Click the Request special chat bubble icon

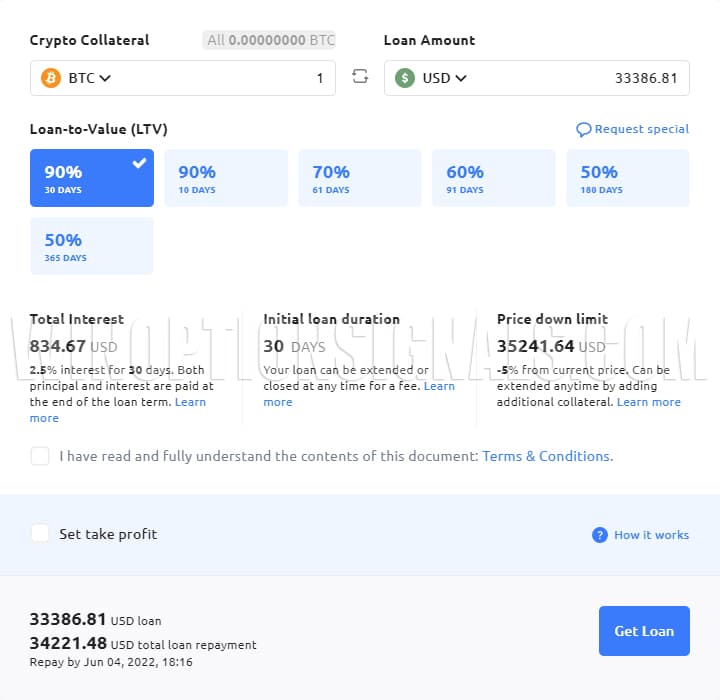pos(584,130)
